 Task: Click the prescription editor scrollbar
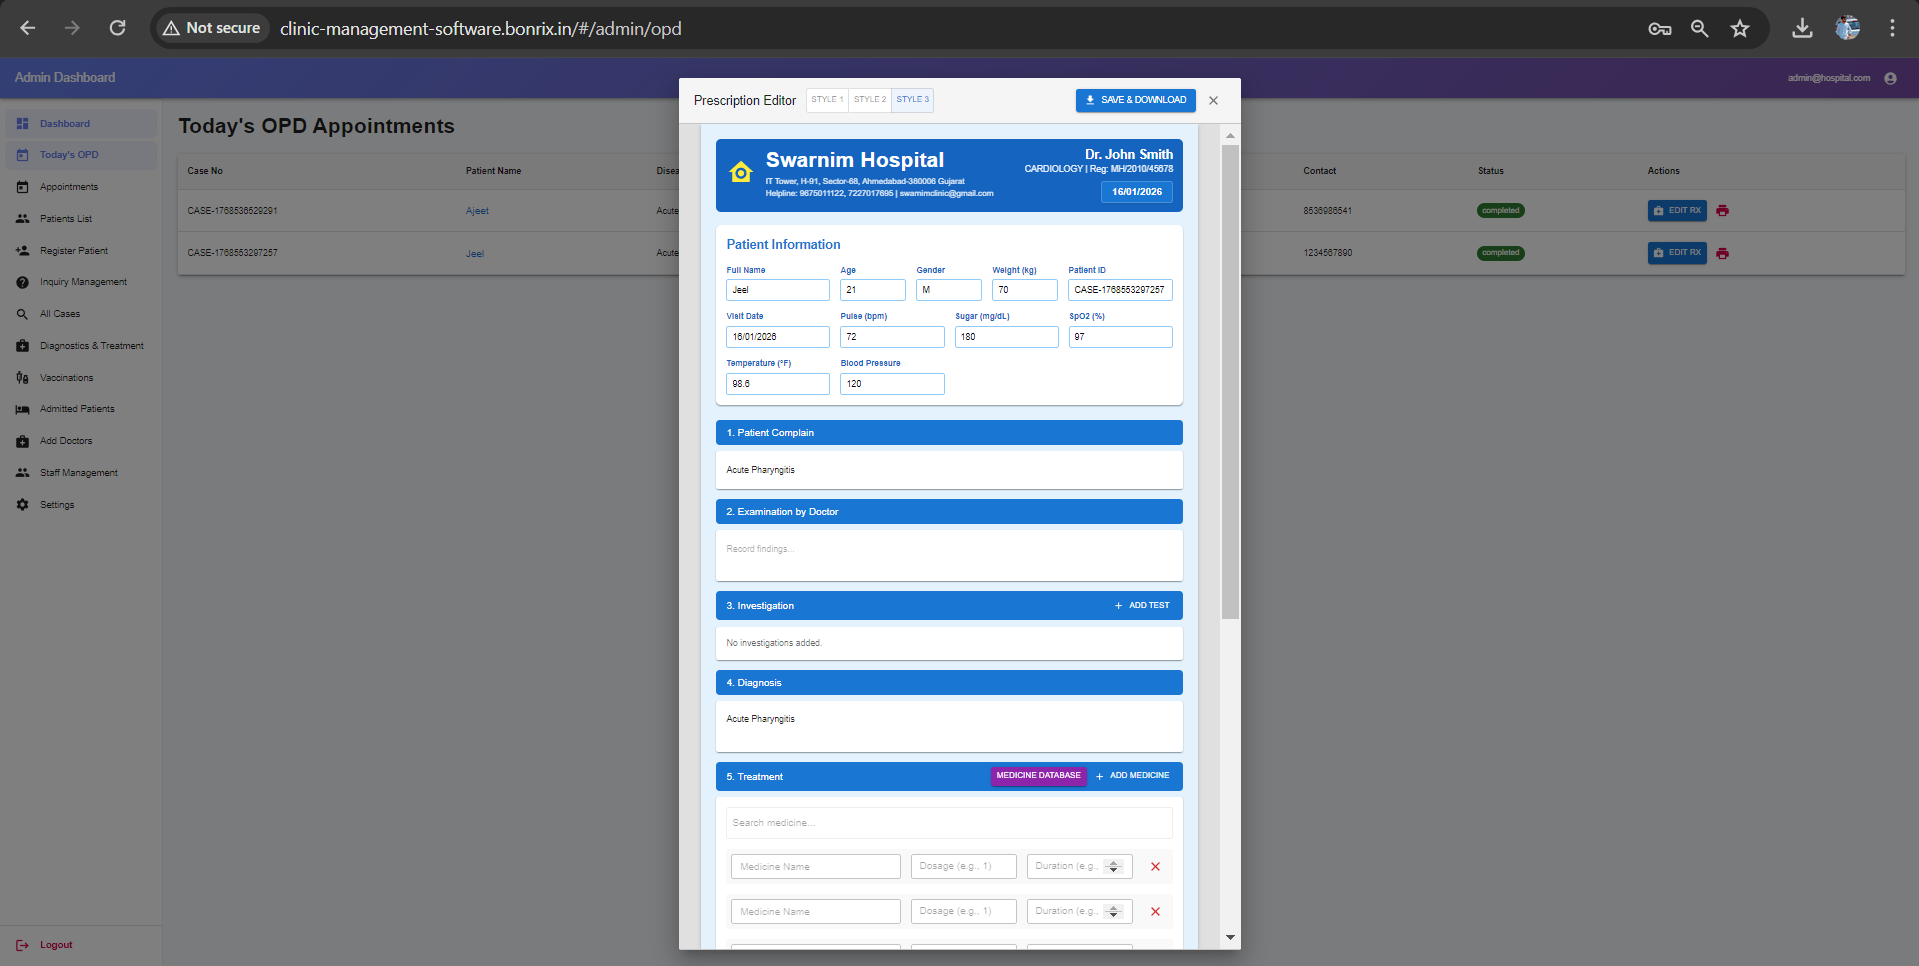(x=1229, y=380)
